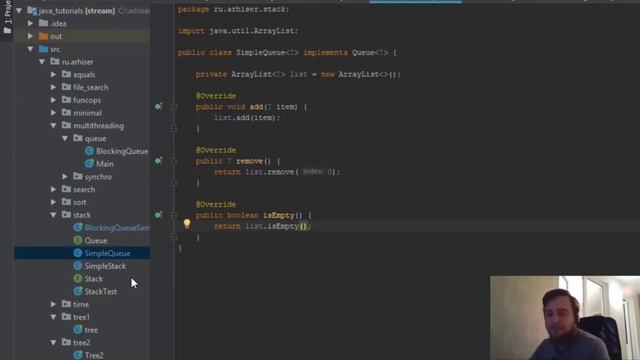Click the file_search package folder icon
This screenshot has width=640, height=360.
66,87
